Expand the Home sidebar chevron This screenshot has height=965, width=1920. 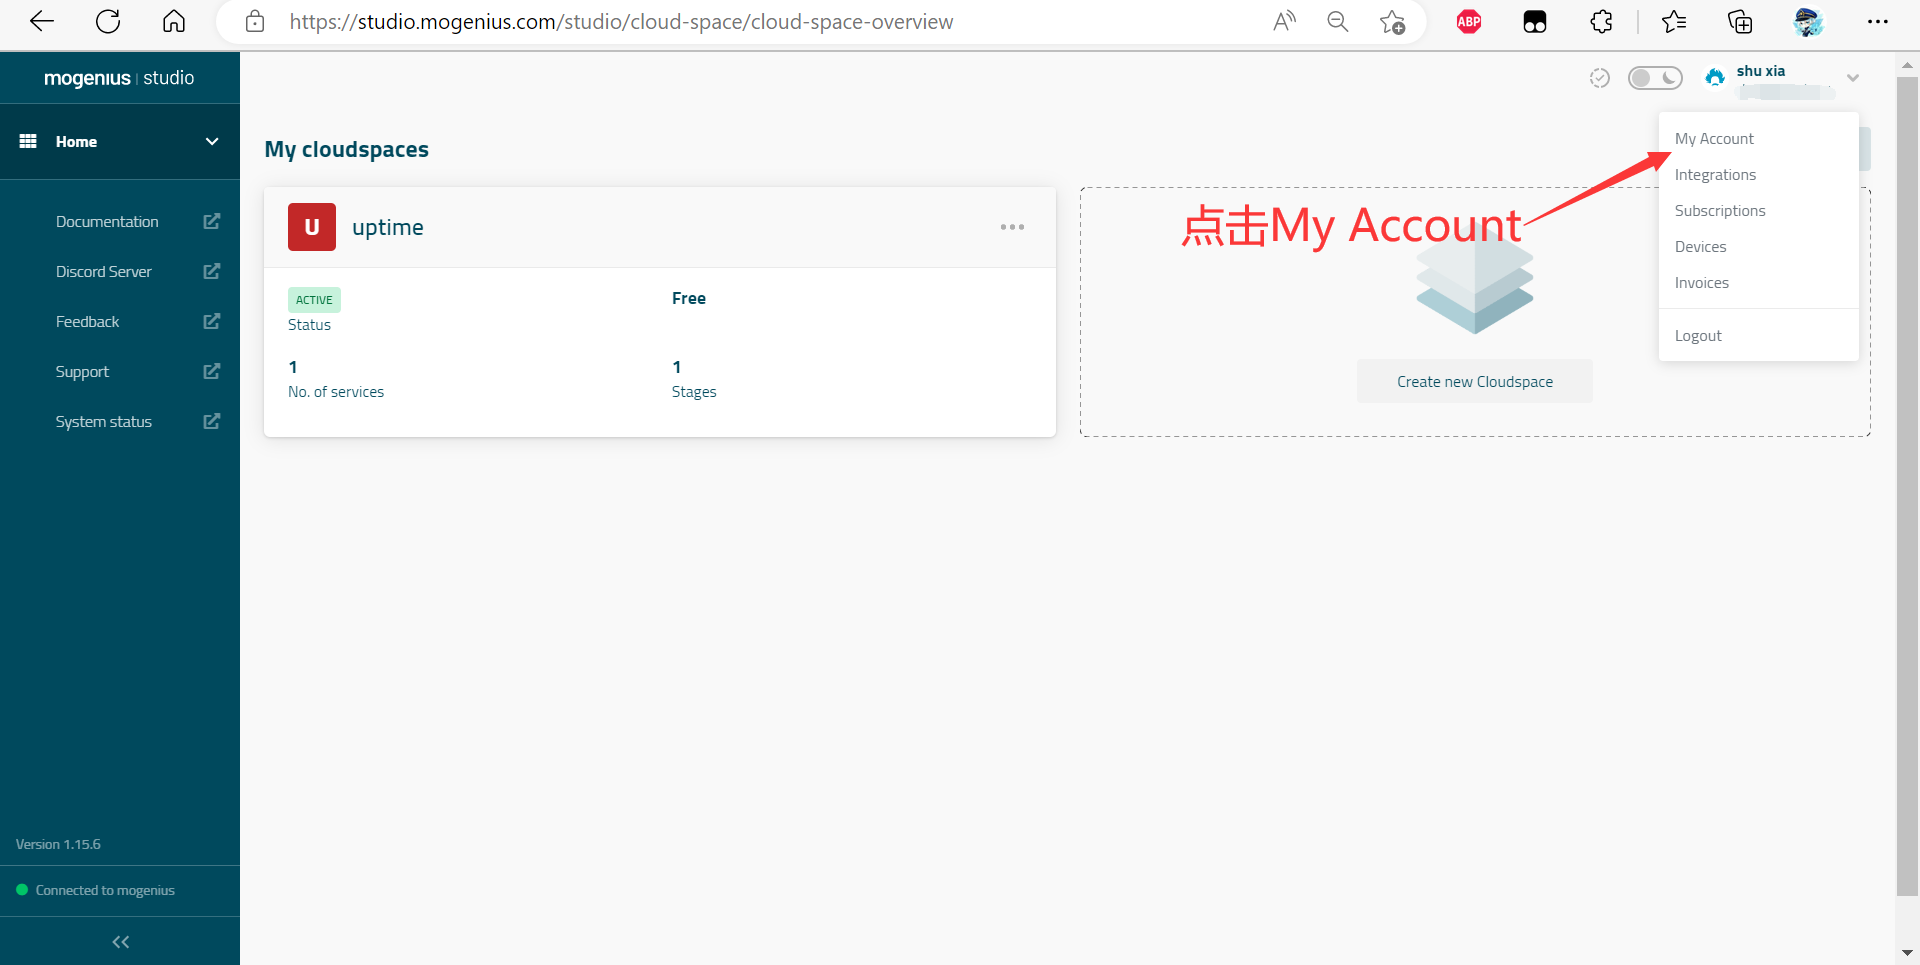coord(212,142)
